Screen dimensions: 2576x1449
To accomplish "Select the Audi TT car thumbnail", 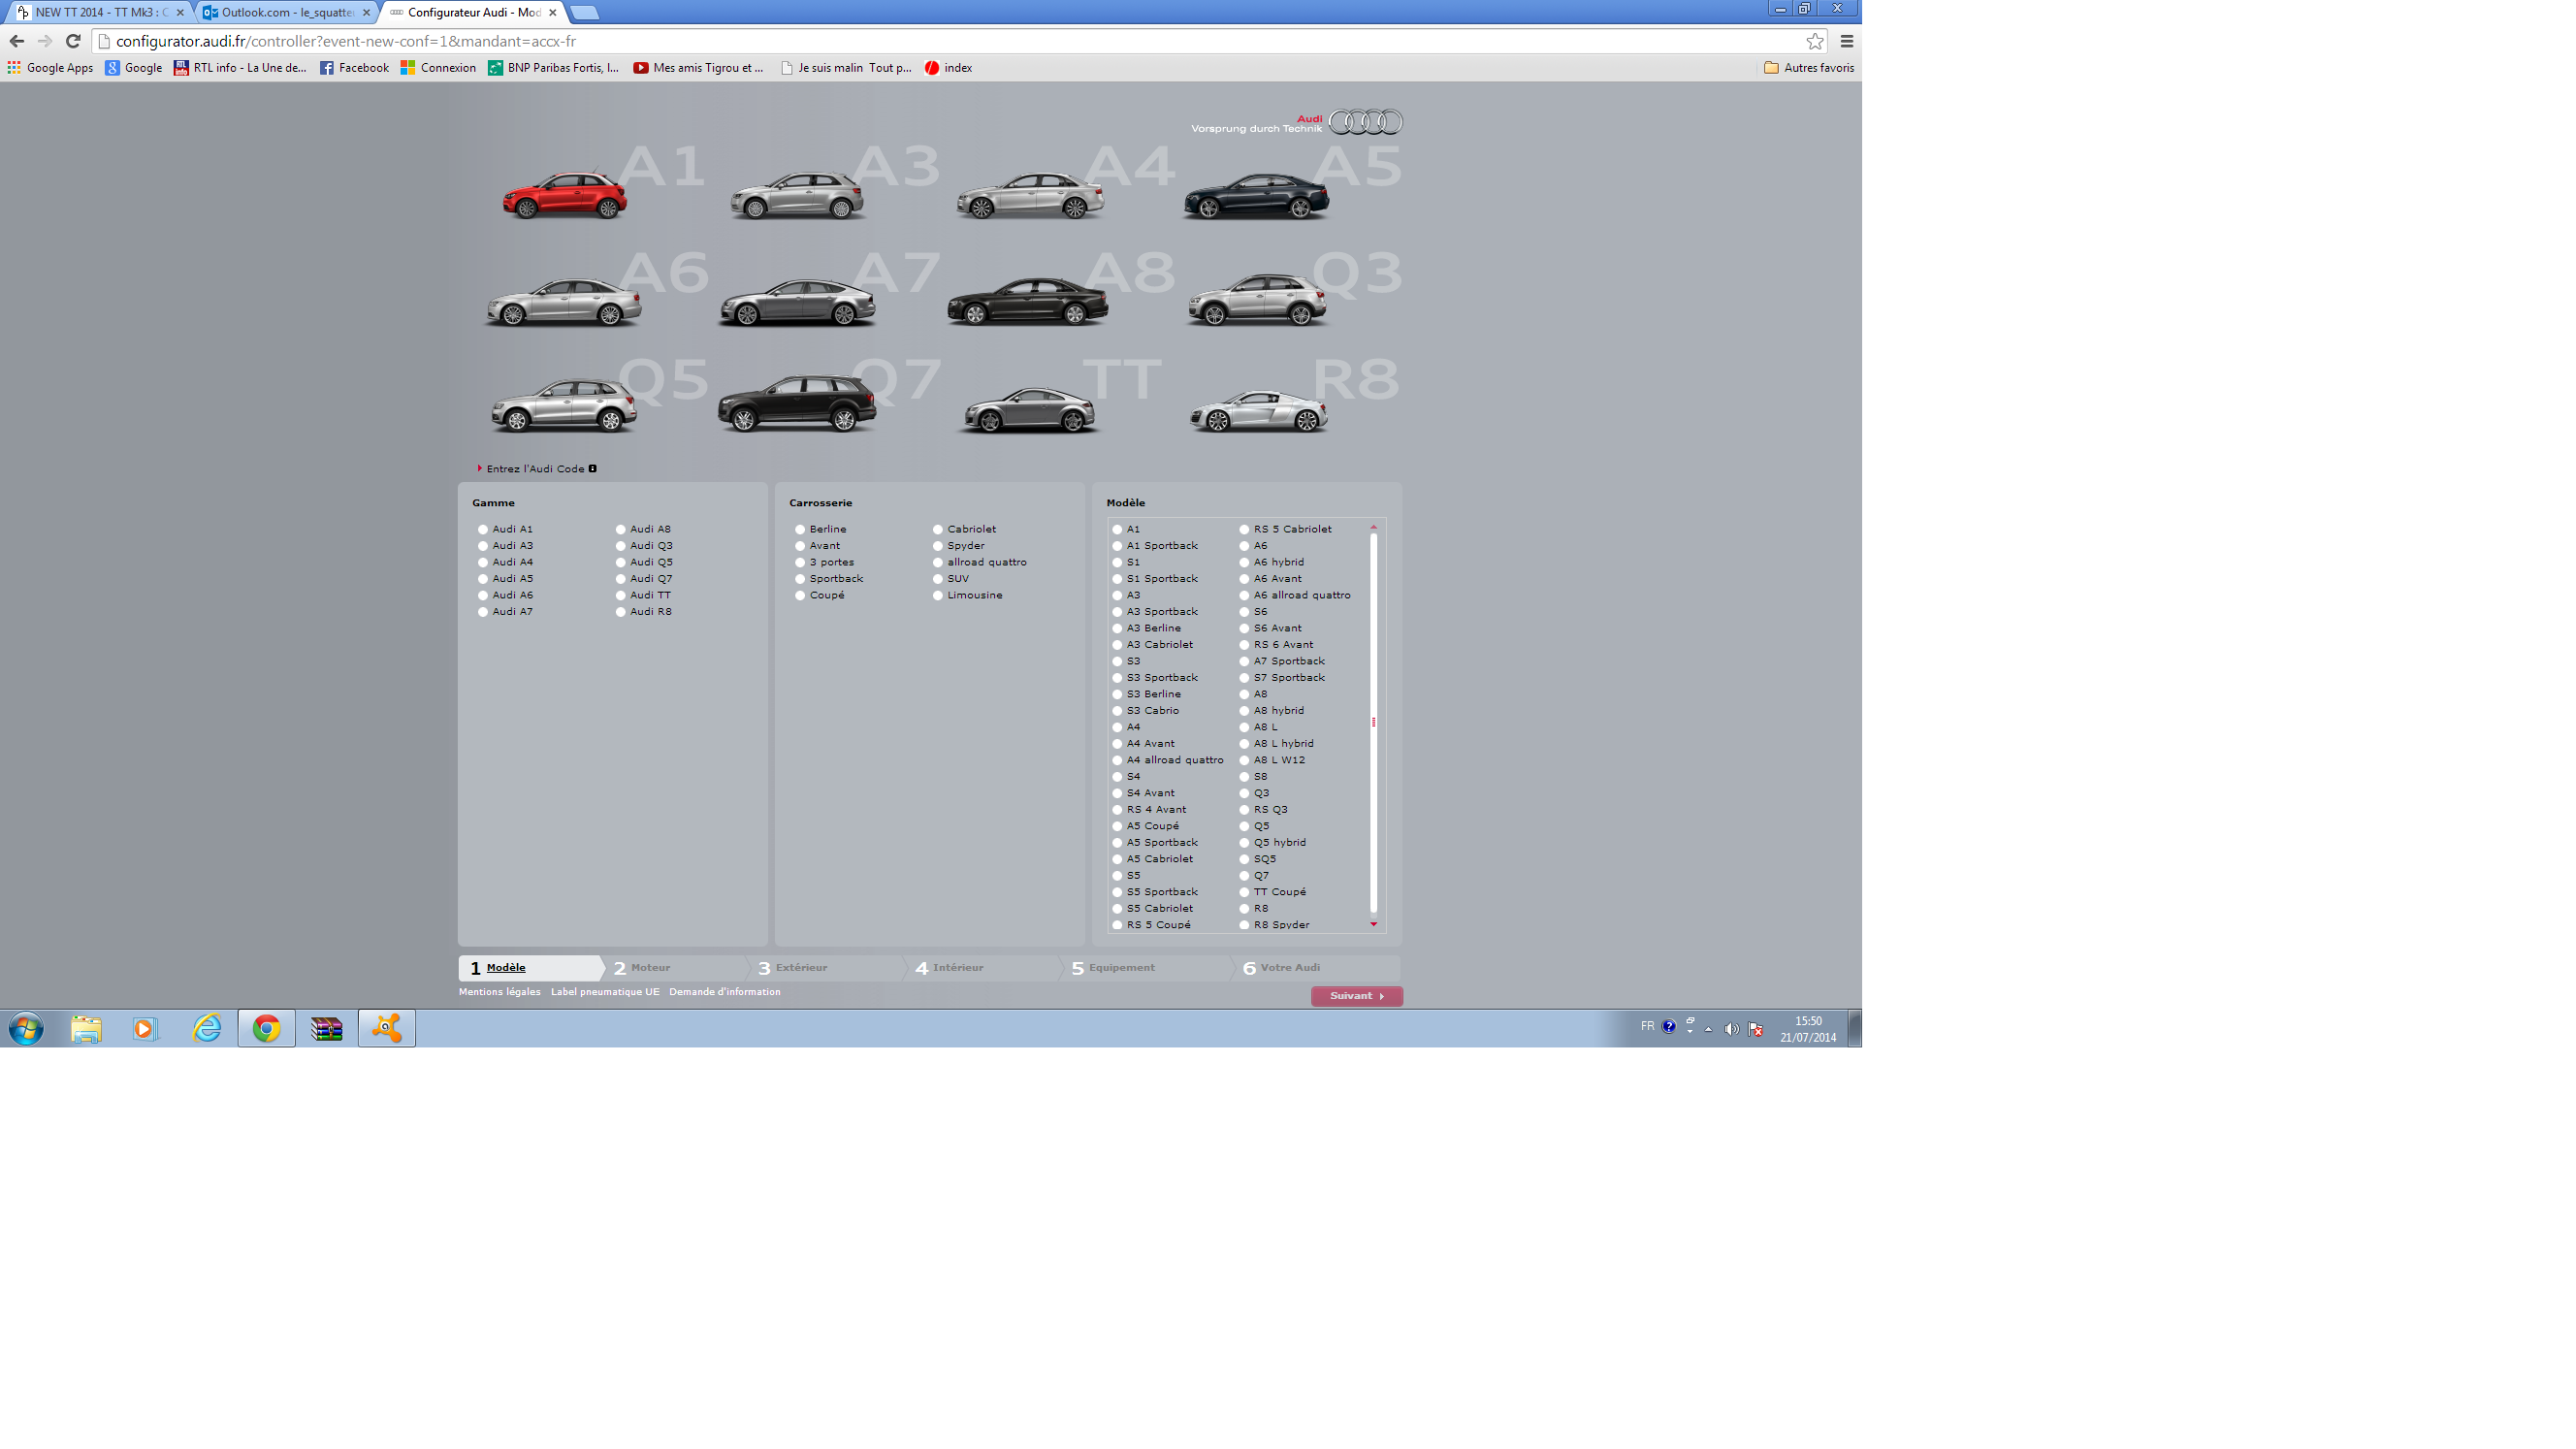I will click(1029, 410).
